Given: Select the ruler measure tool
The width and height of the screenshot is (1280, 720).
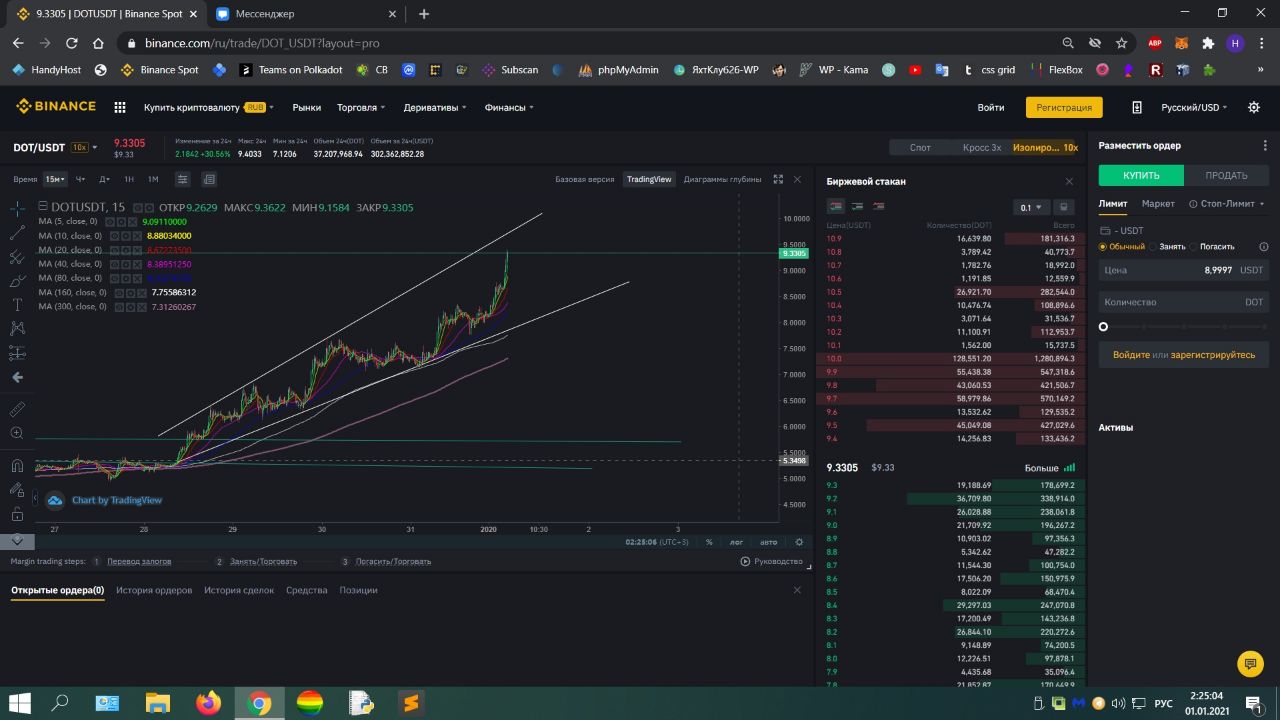Looking at the screenshot, I should coord(17,409).
